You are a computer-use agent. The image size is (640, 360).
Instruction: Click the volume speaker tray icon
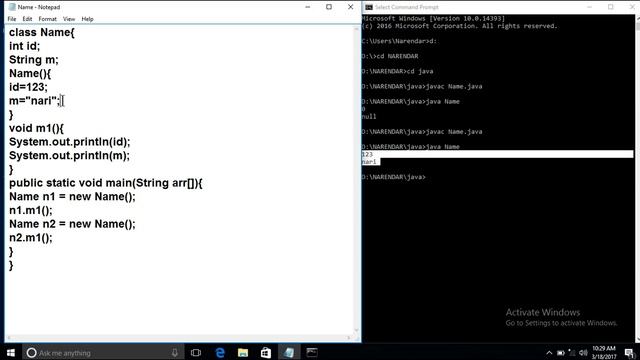tap(583, 353)
